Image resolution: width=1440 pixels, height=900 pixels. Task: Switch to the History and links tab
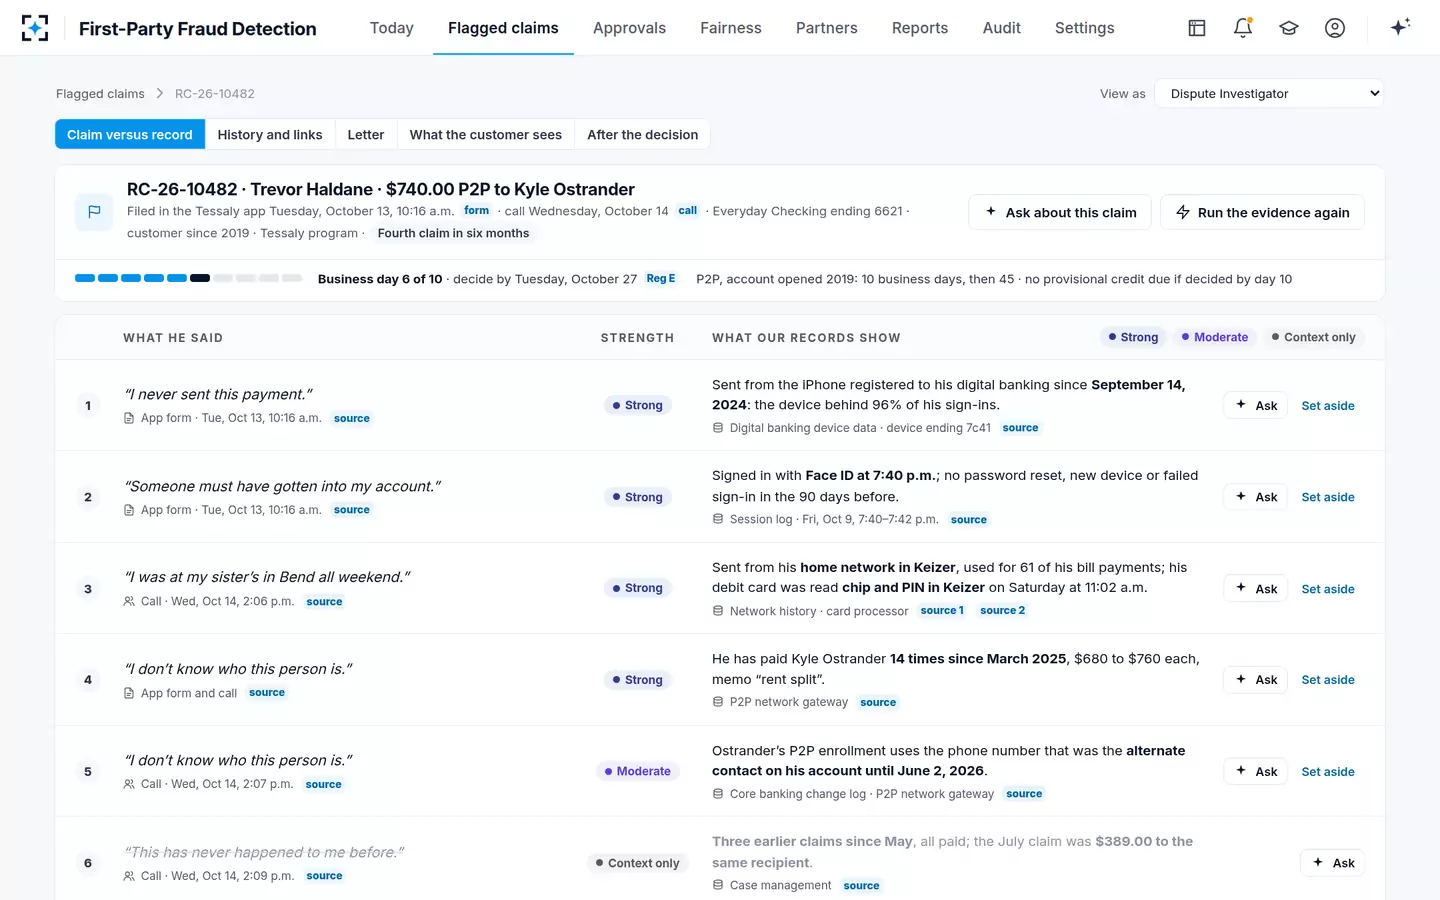pos(270,135)
